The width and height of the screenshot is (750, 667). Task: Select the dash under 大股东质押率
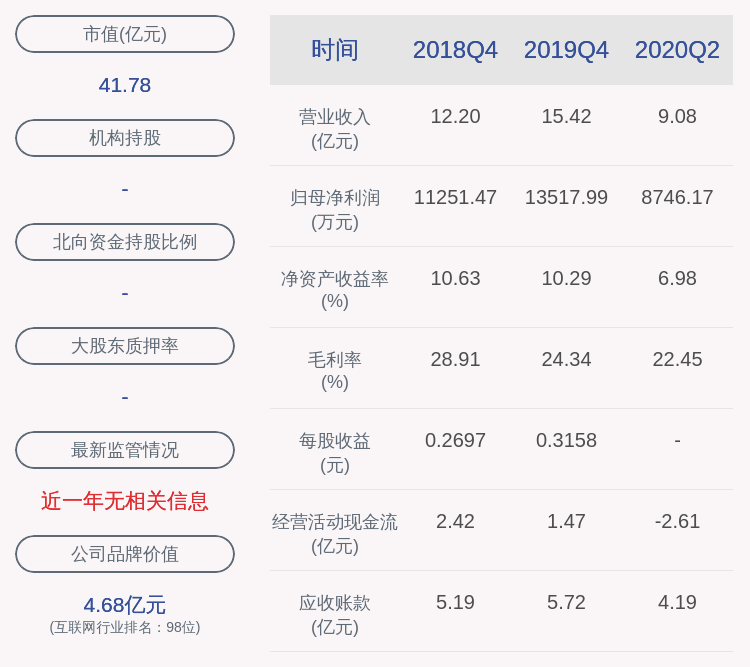(125, 398)
